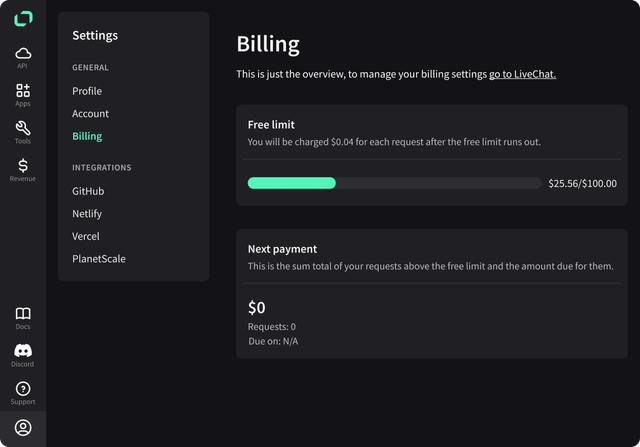Open the Apps grid icon
Image resolution: width=640 pixels, height=447 pixels.
(x=23, y=90)
